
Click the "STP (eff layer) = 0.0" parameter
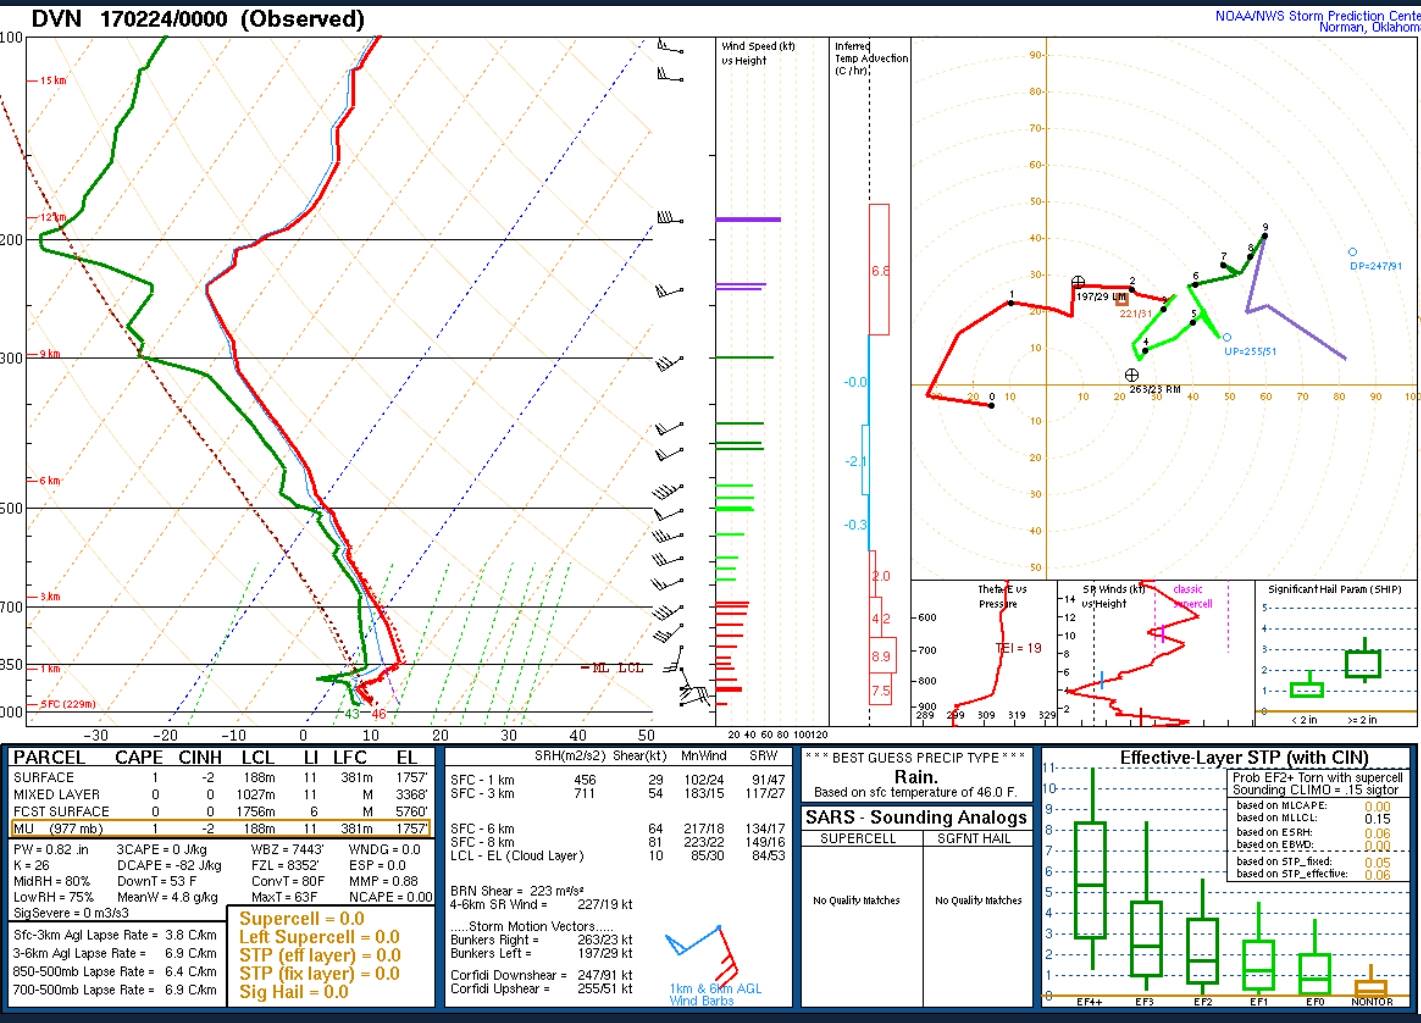[320, 955]
